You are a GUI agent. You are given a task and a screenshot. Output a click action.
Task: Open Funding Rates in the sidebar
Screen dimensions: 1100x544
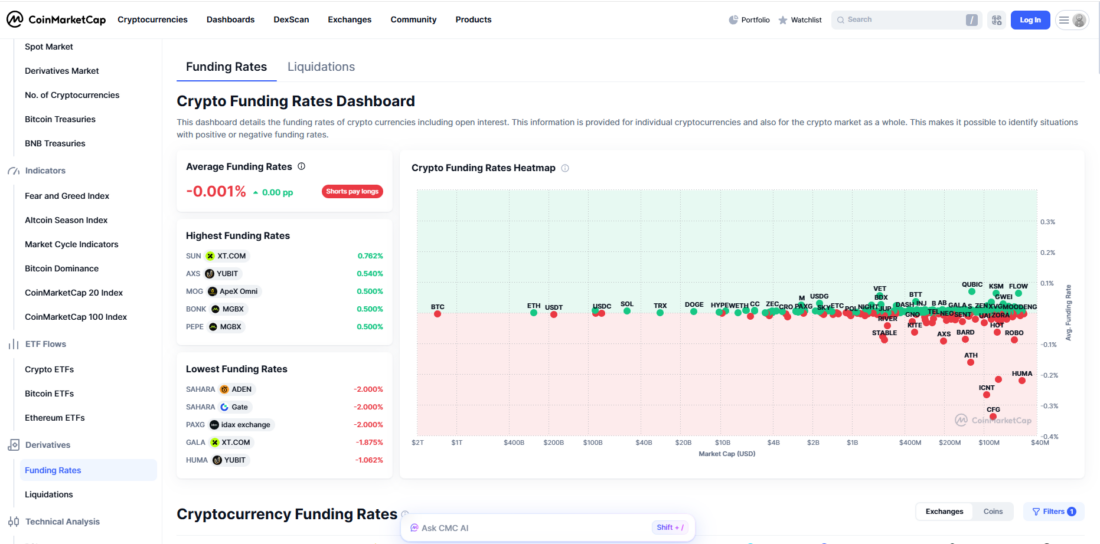pyautogui.click(x=88, y=470)
